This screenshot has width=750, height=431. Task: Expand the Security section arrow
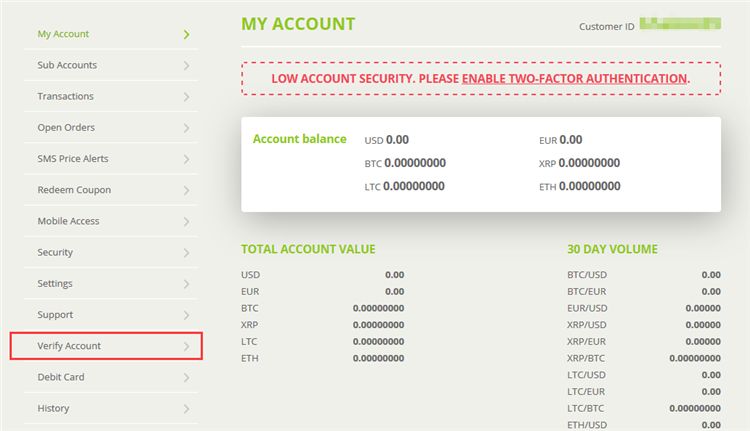coord(187,253)
